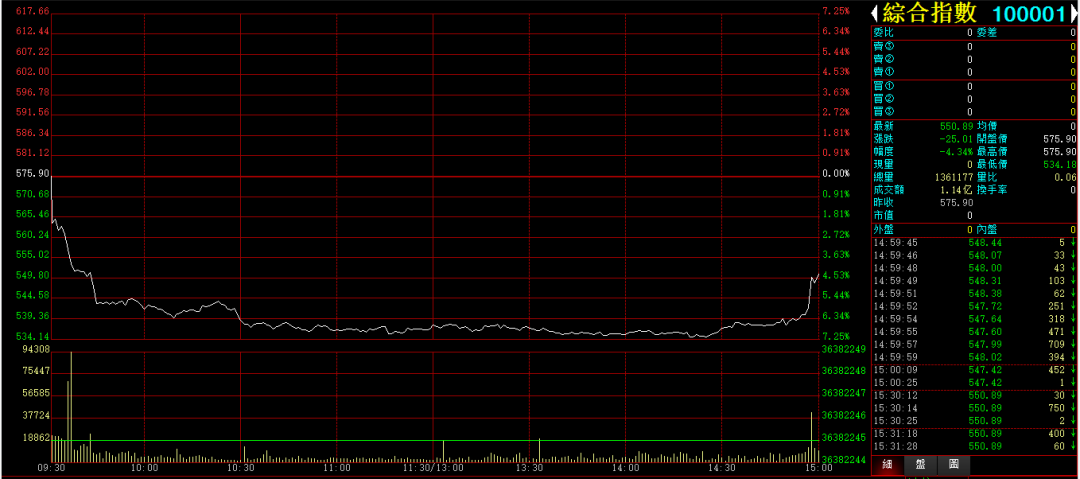
Task: Click the 09:30 time axis label
Action: 52,467
